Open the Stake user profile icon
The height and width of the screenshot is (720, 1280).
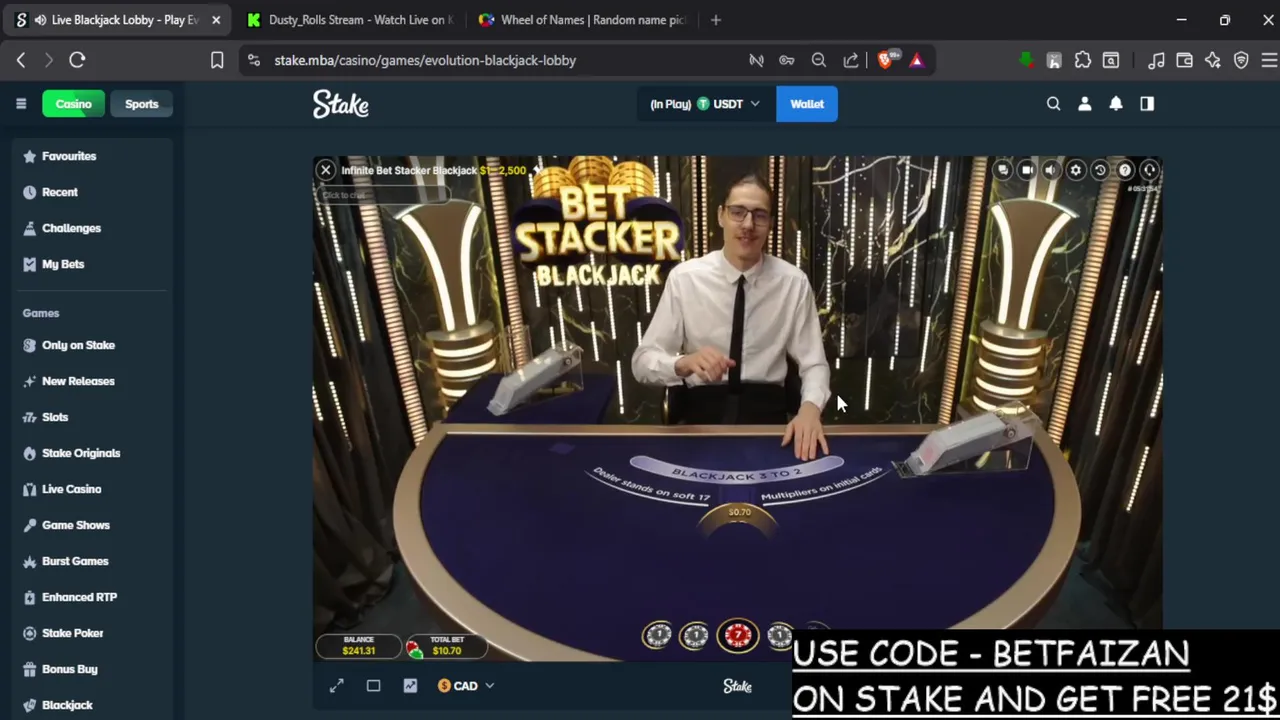(x=1085, y=104)
